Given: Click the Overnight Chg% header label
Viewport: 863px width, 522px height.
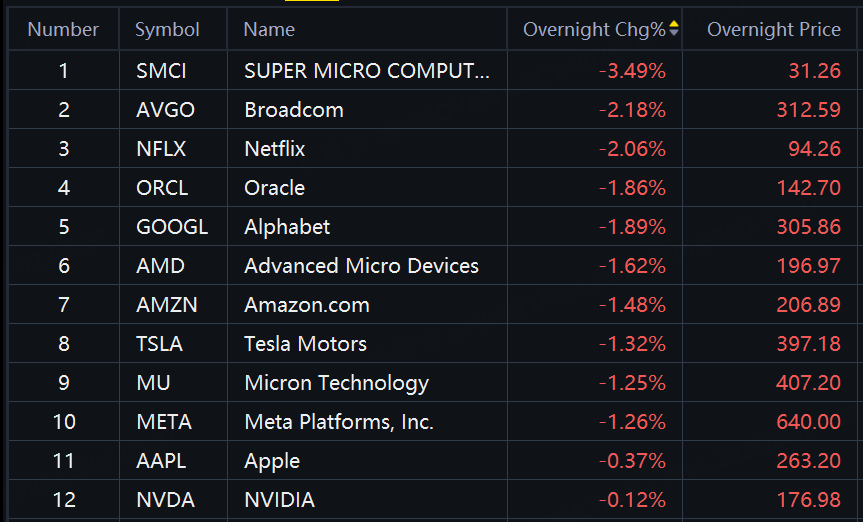Looking at the screenshot, I should (x=594, y=30).
